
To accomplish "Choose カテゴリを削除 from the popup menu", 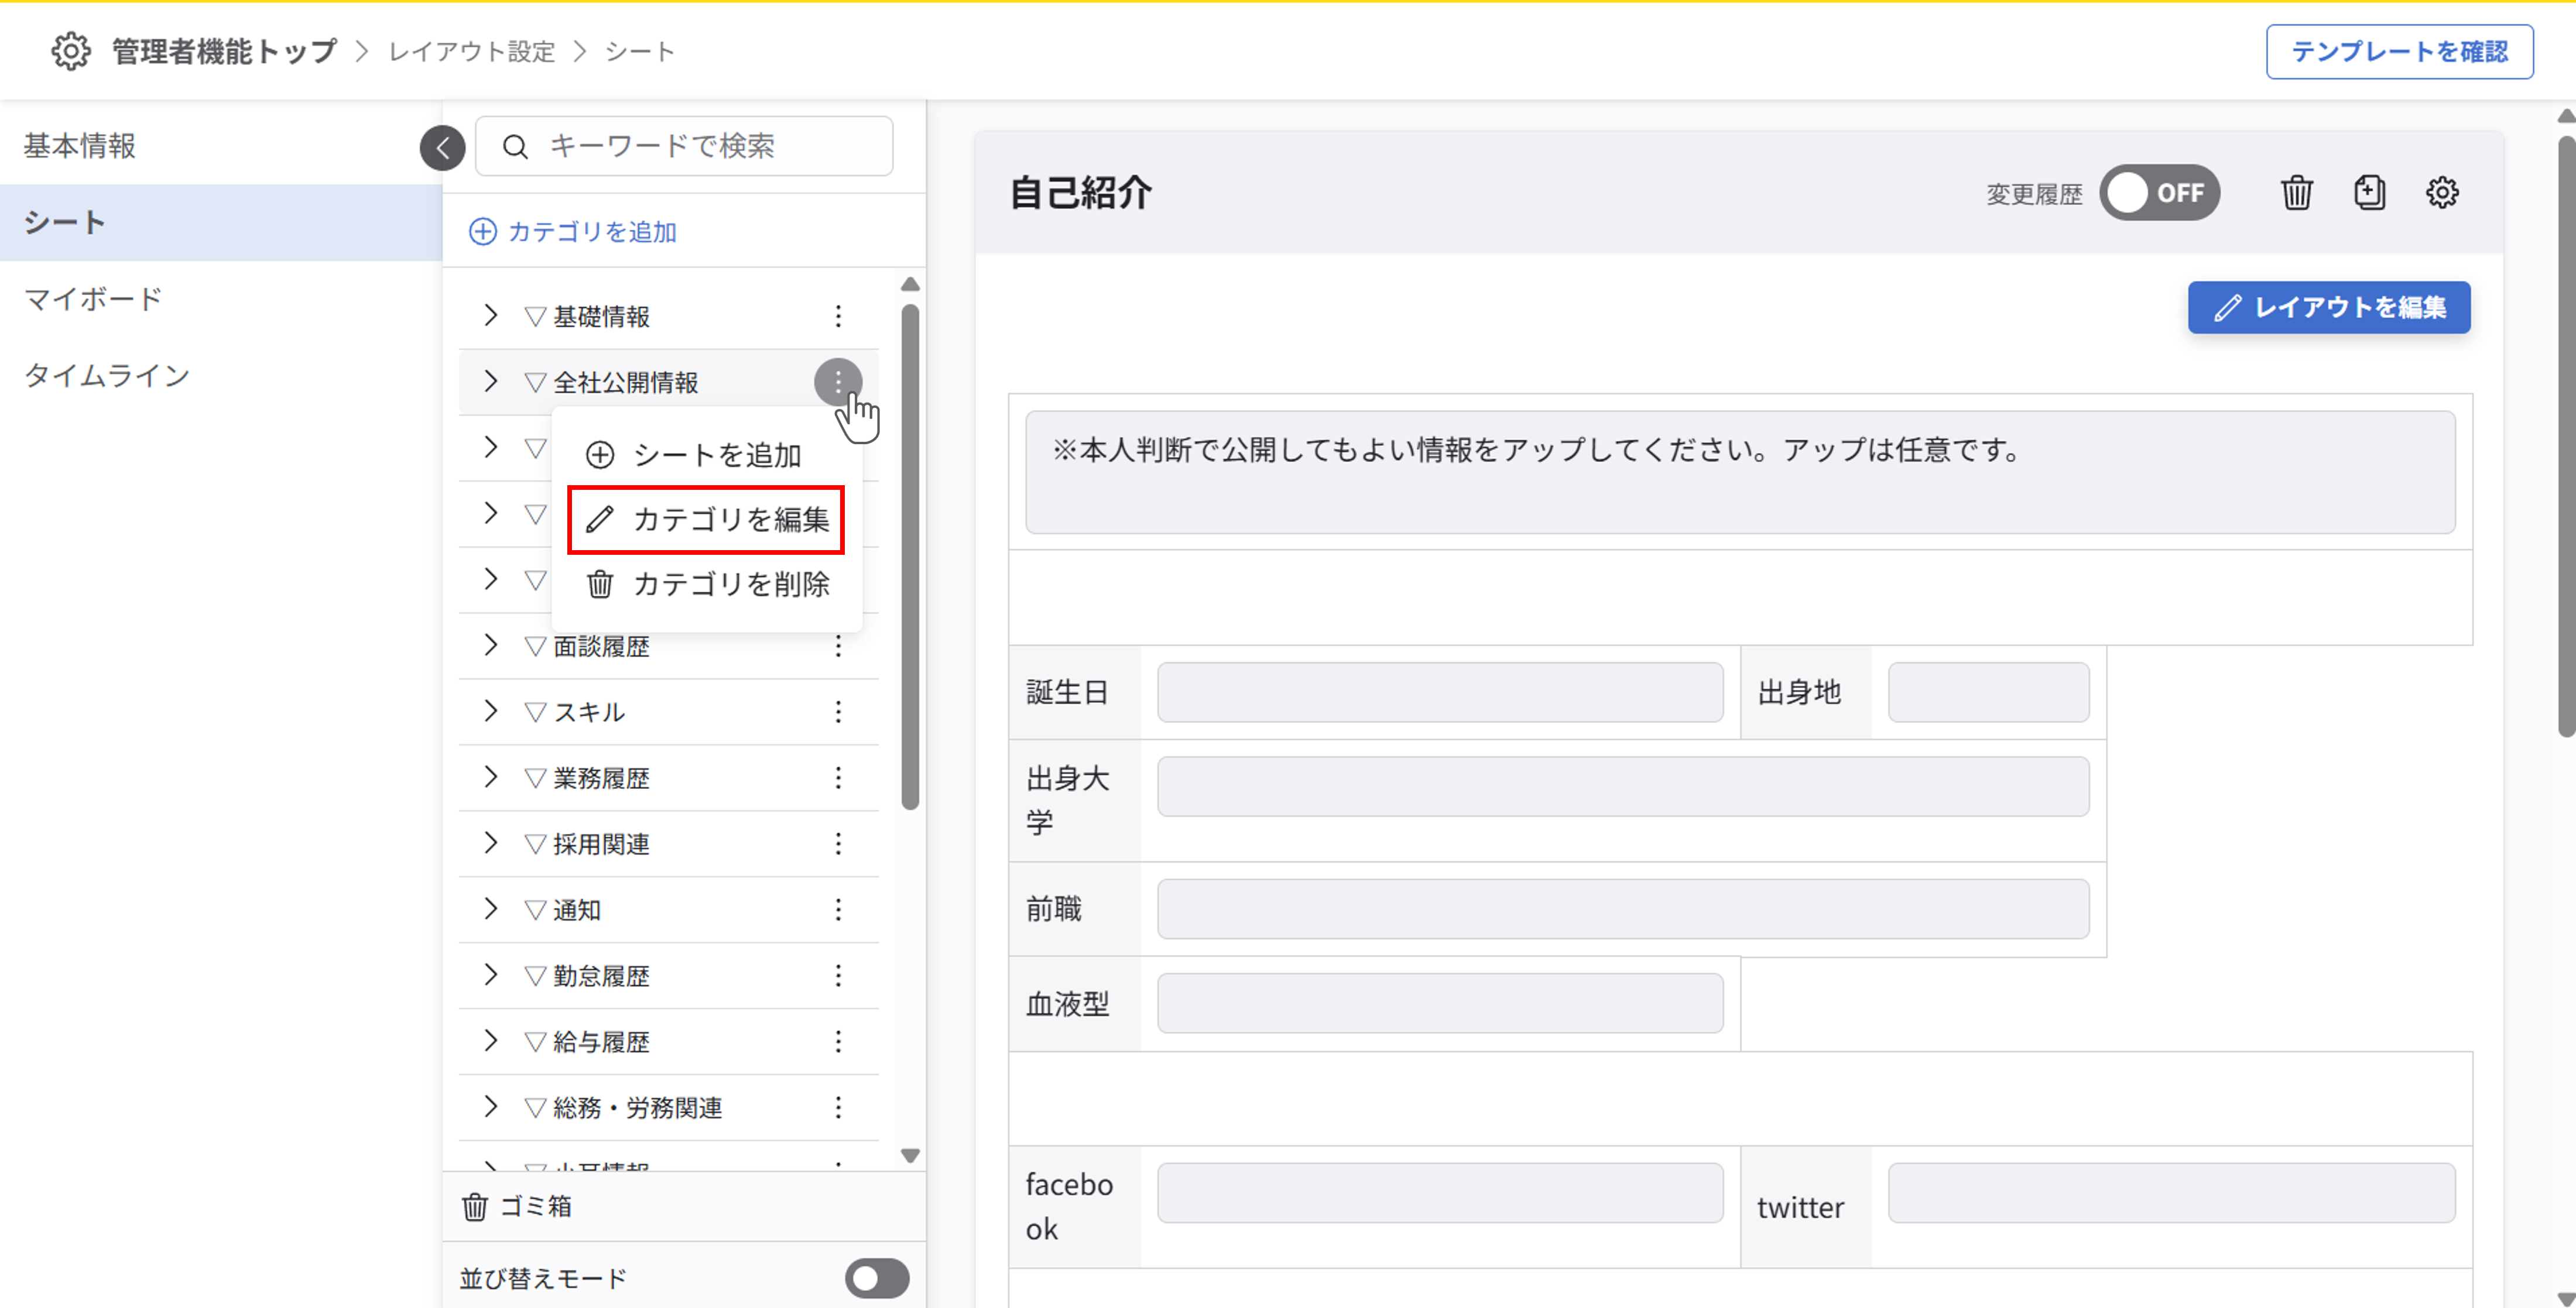I will pyautogui.click(x=706, y=584).
